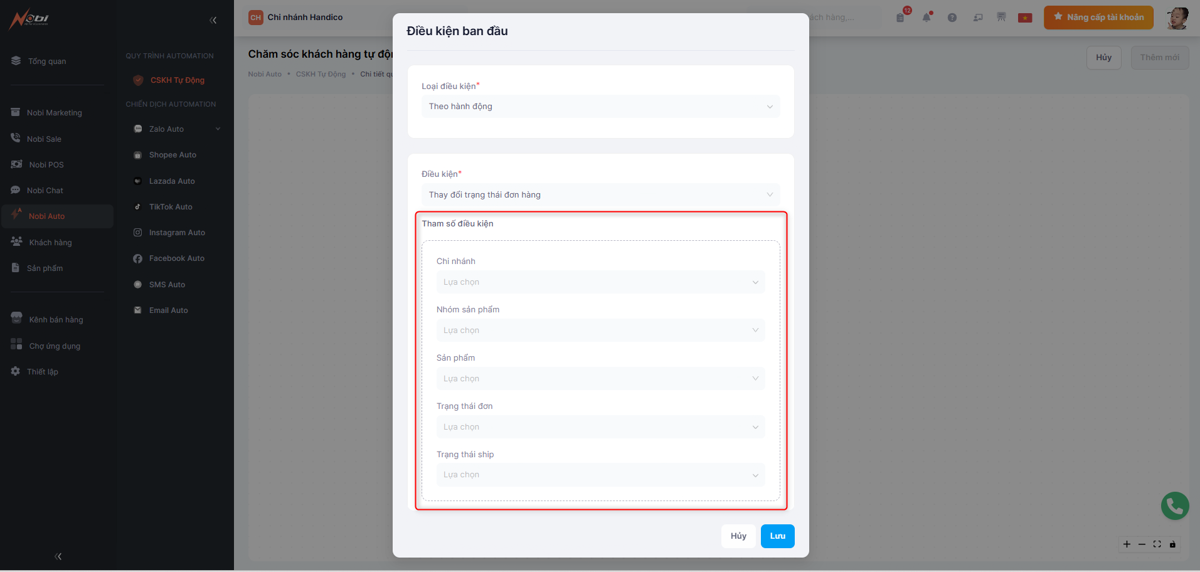Screen dimensions: 1200x572
Task: Open the Trạng thái đơn dropdown
Action: click(x=600, y=427)
